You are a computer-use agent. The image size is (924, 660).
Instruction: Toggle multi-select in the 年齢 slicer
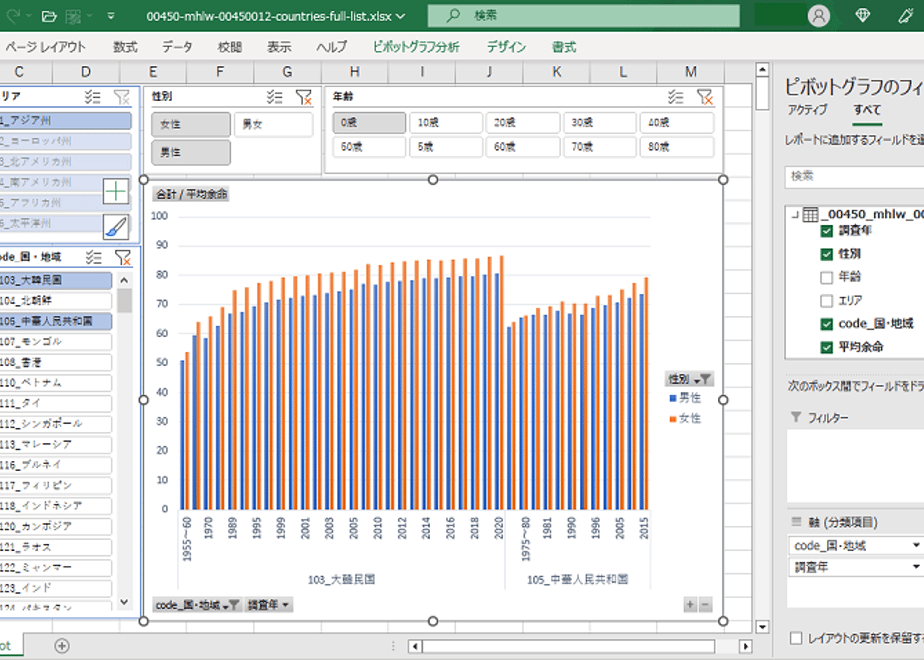pyautogui.click(x=675, y=97)
